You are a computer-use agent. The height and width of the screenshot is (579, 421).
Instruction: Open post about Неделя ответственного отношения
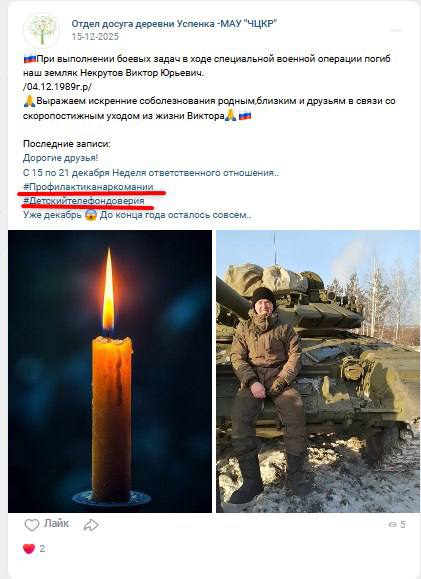click(151, 172)
